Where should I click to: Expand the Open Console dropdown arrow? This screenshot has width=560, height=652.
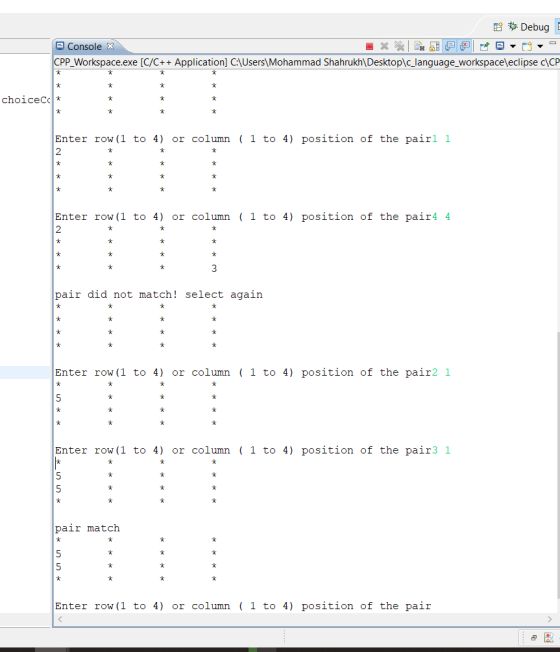540,46
